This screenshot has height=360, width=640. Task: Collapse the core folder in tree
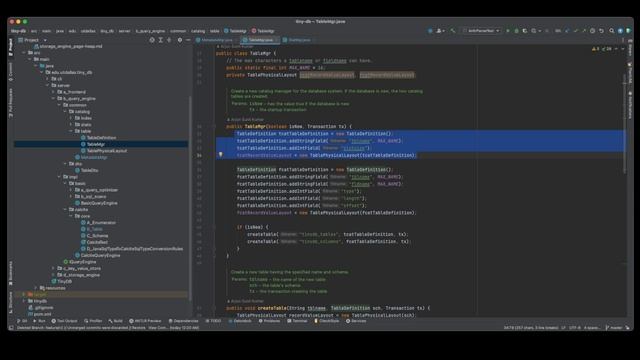(71, 216)
